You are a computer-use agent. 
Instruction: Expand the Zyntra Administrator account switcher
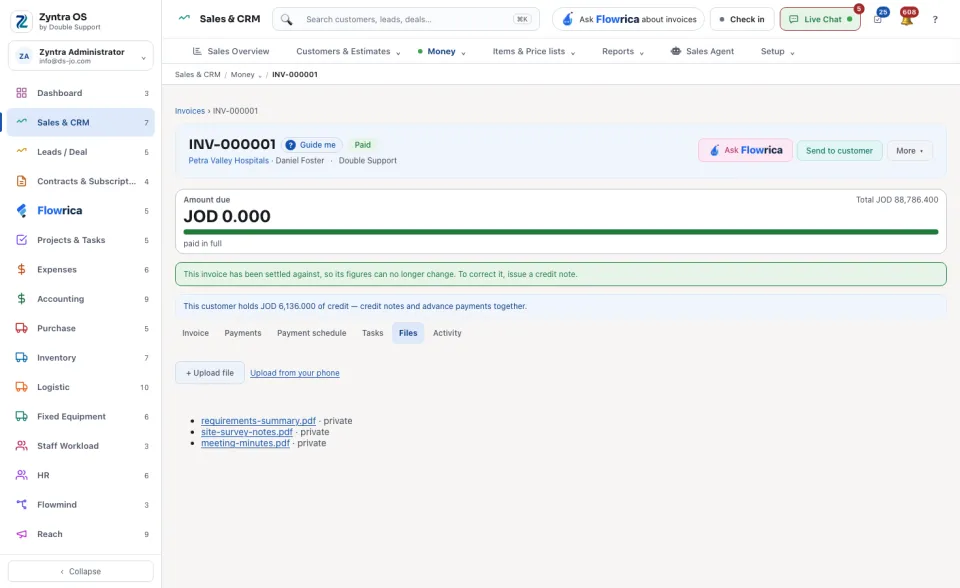tap(81, 56)
